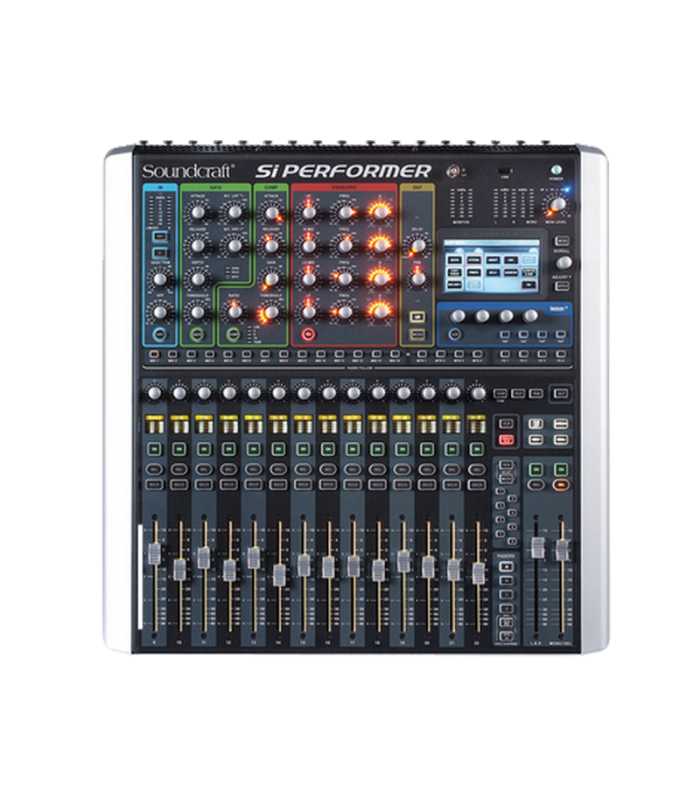Click the Delay knob in the Out section
This screenshot has height=800, width=700.
418,245
